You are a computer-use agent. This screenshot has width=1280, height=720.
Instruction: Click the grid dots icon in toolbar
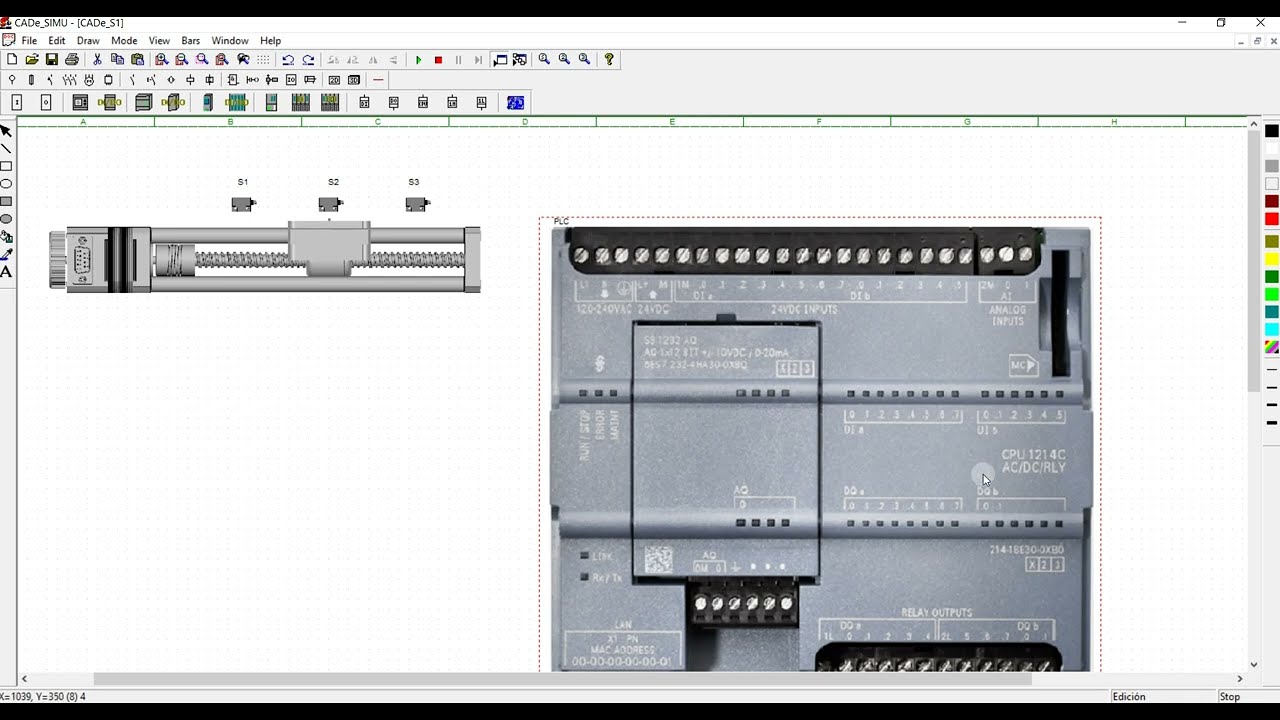(x=263, y=60)
